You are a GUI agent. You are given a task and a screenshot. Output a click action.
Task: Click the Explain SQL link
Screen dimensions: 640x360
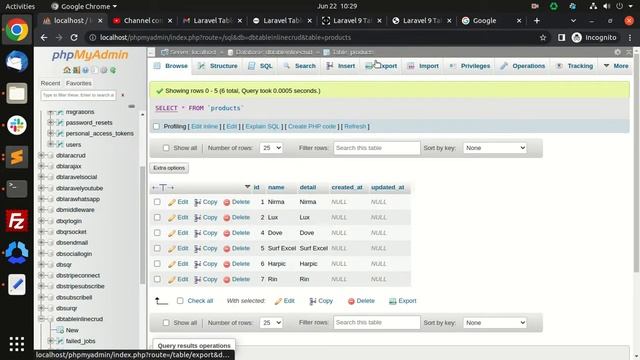tap(262, 127)
